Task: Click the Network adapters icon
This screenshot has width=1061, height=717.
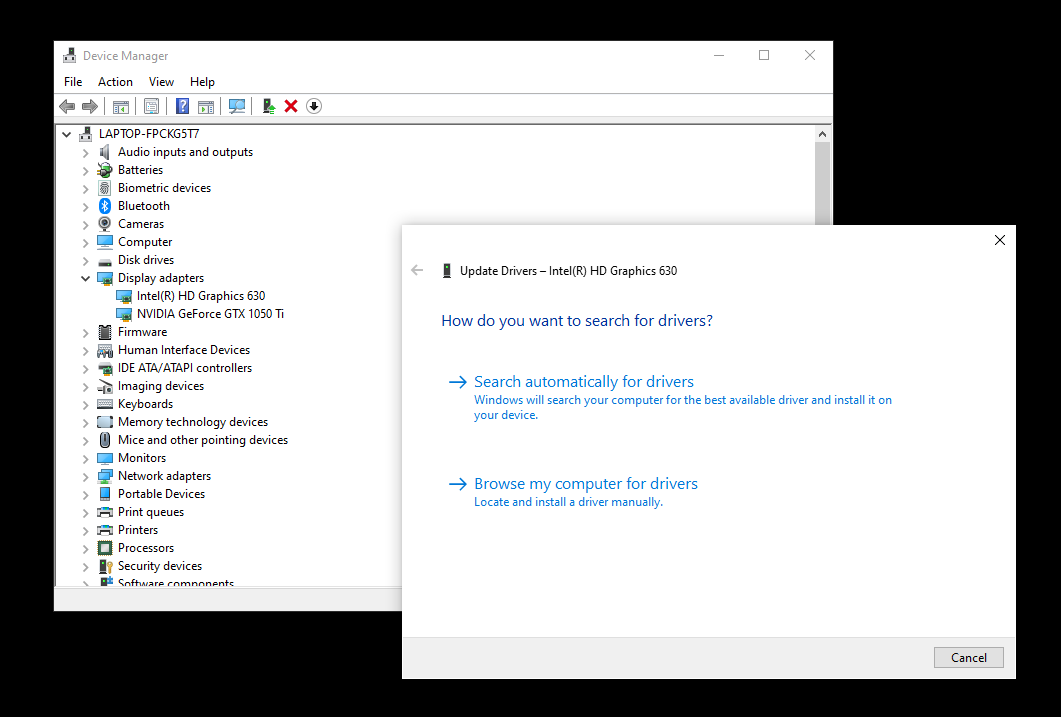Action: tap(105, 476)
